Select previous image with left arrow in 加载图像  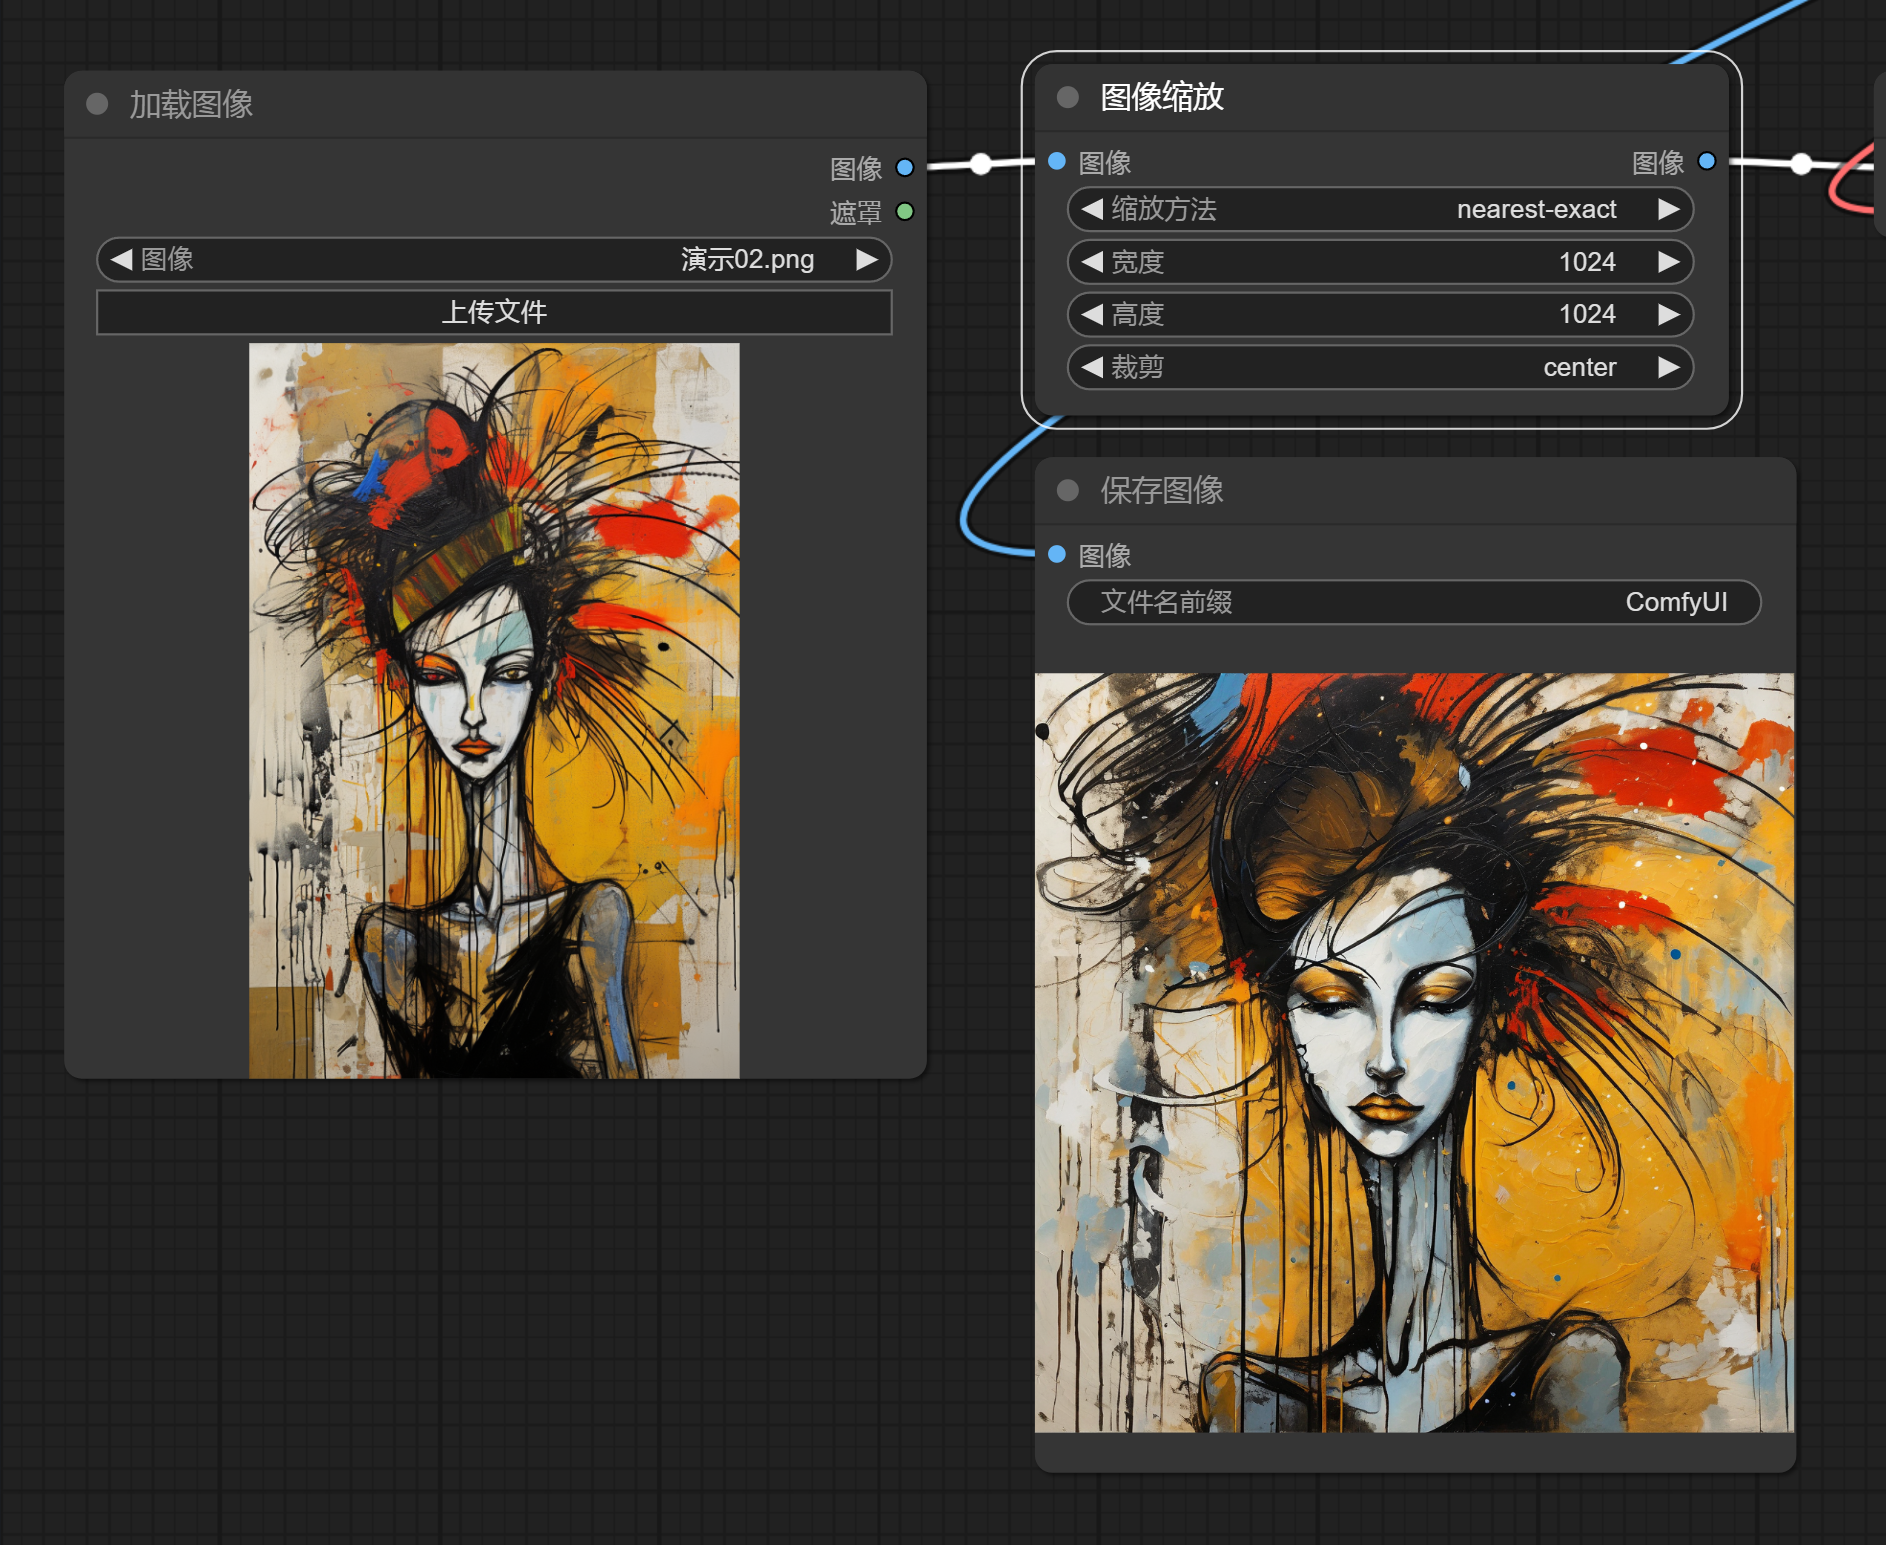122,260
